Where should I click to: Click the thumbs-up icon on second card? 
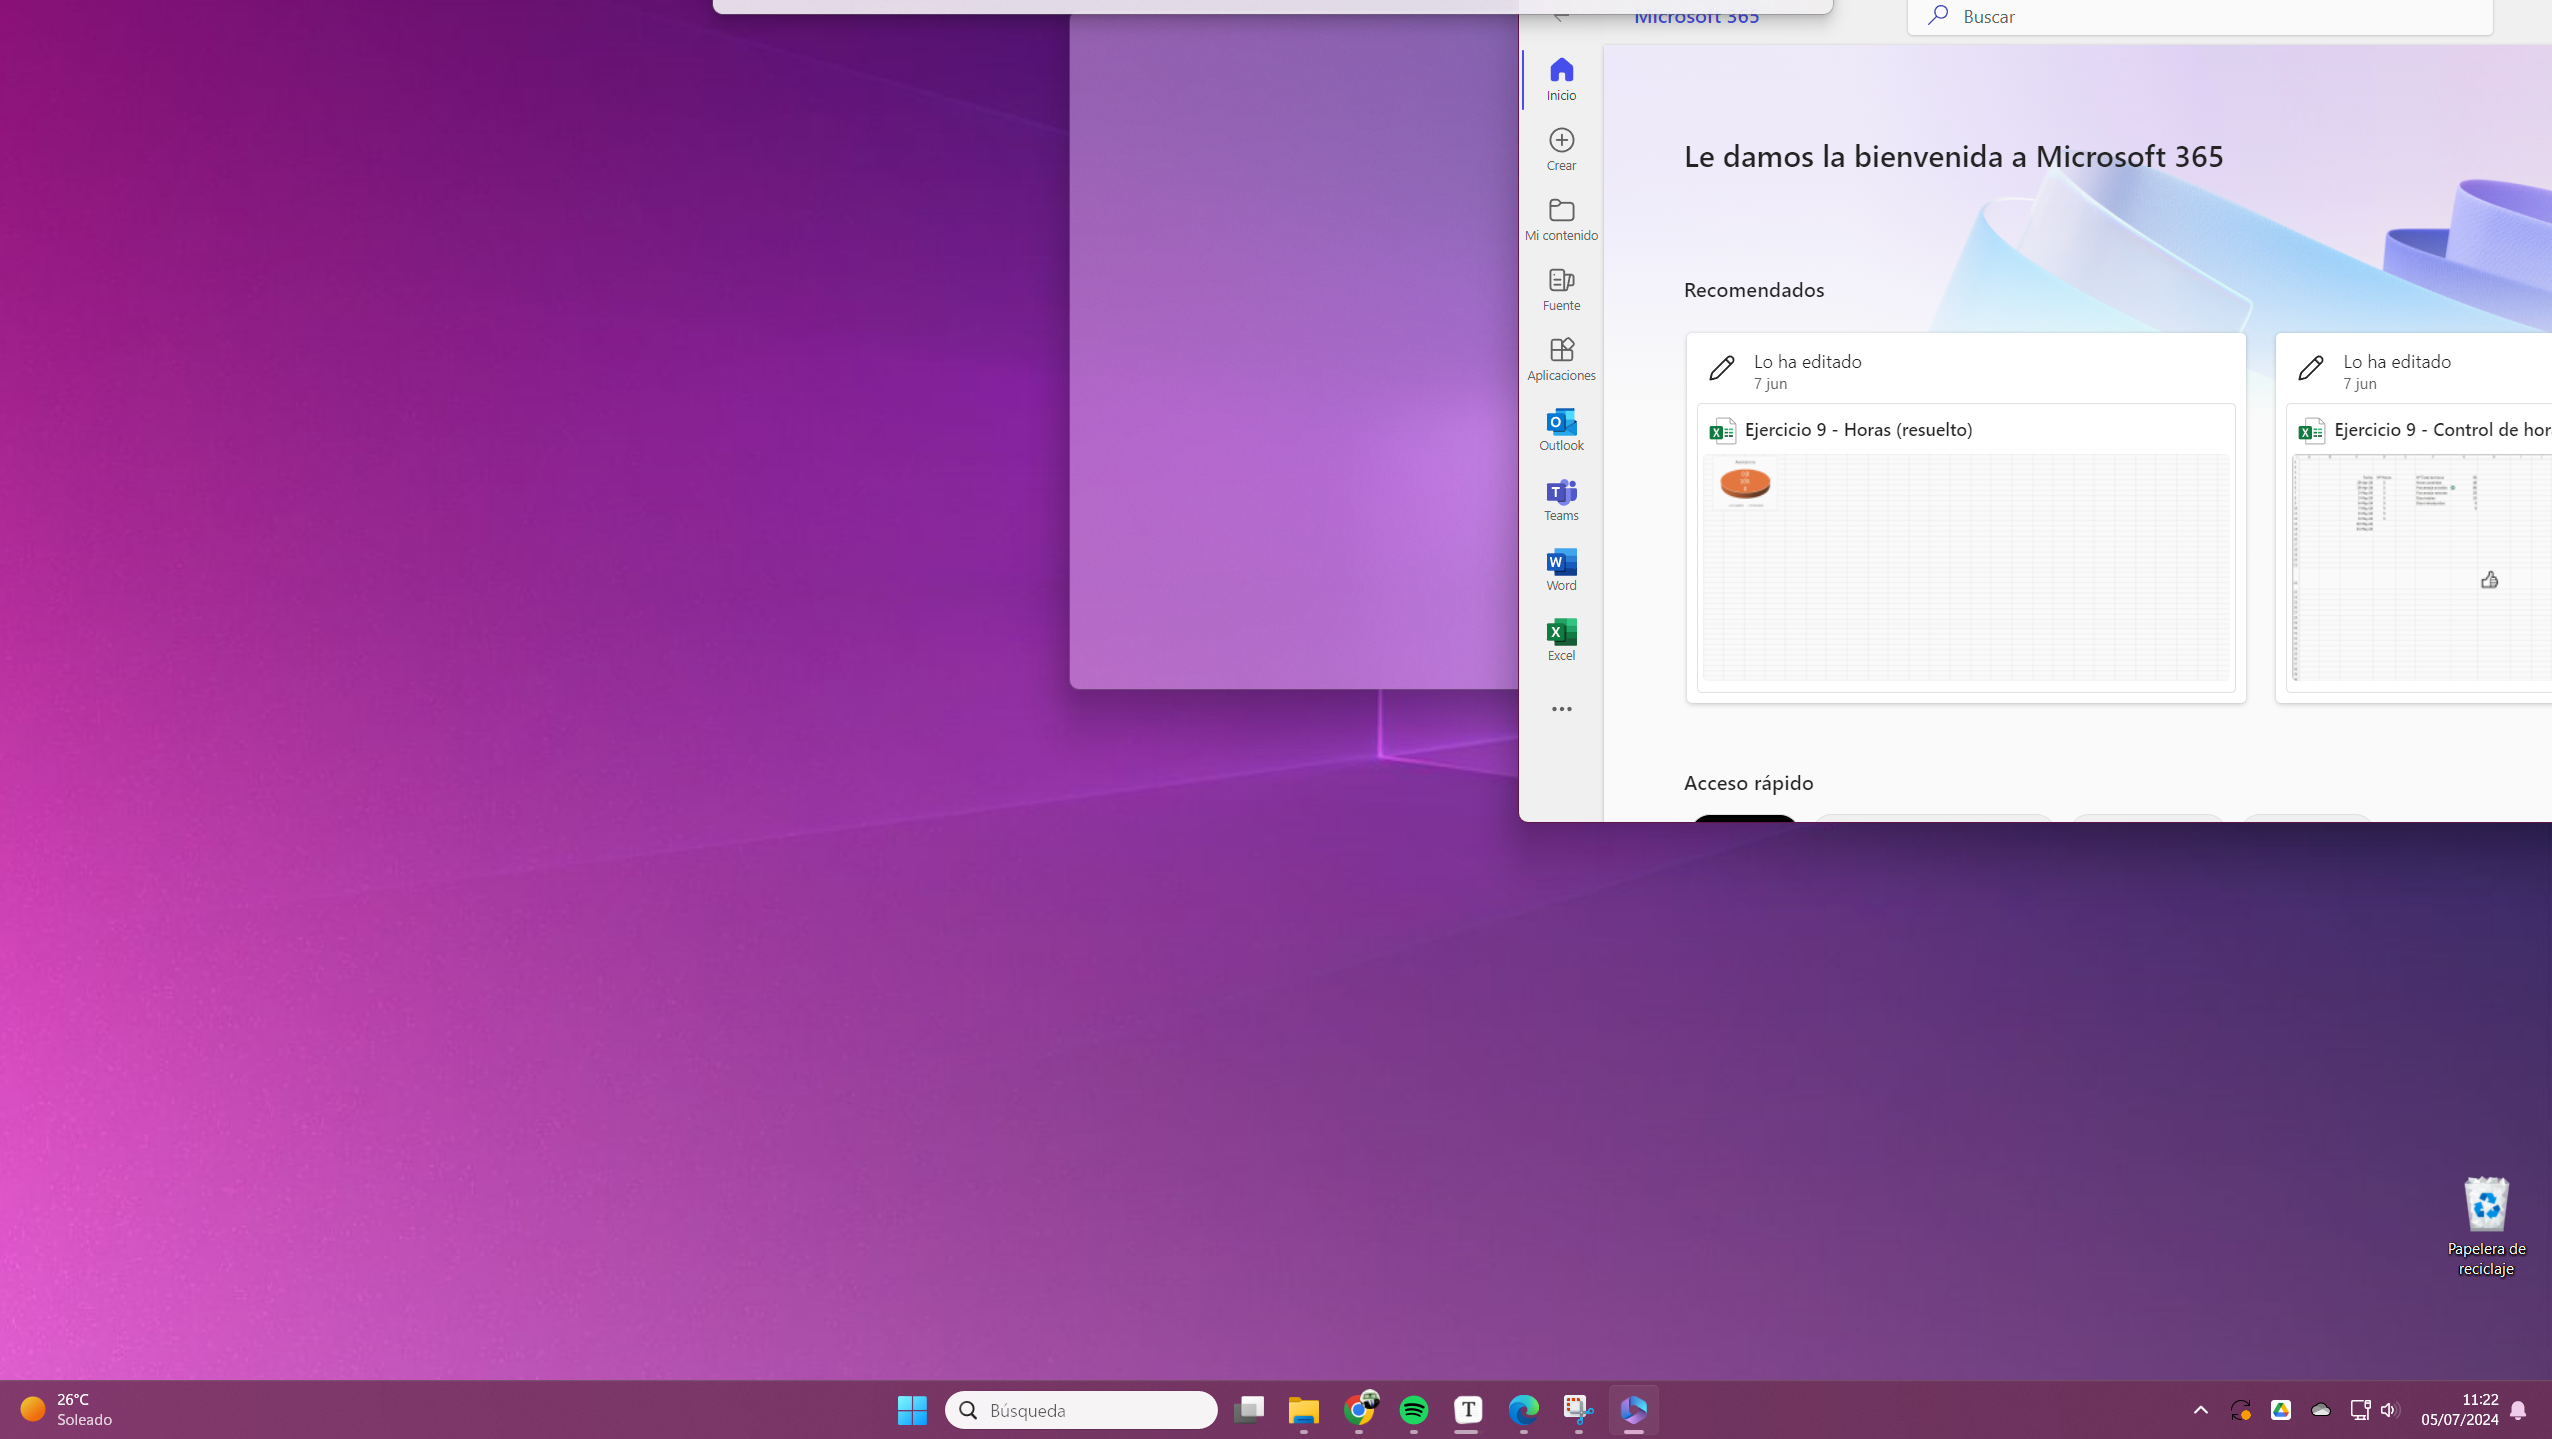tap(2489, 580)
